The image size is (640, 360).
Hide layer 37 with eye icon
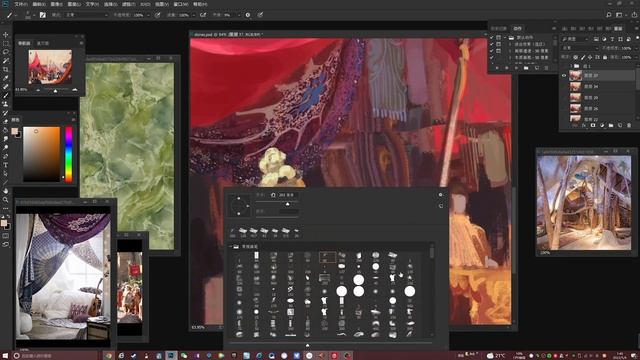[x=564, y=76]
